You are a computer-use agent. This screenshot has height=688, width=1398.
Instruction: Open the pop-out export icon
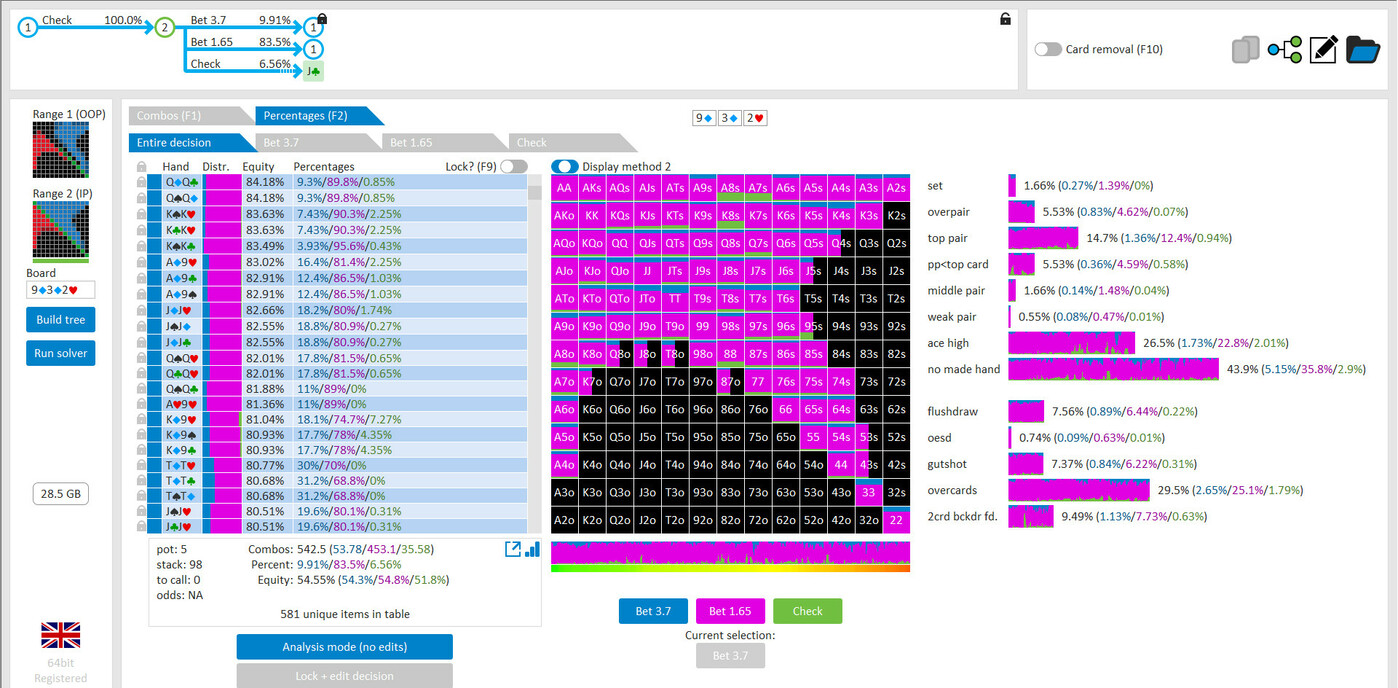point(513,549)
